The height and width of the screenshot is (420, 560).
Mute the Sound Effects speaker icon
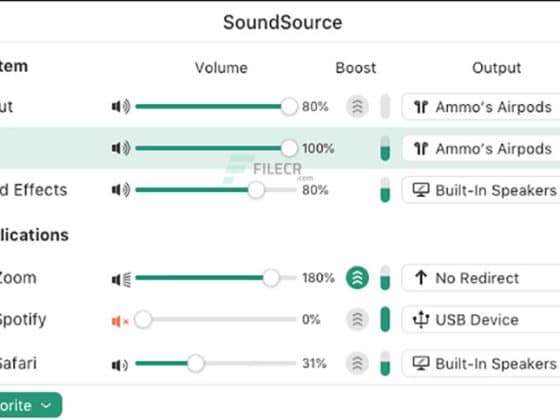tap(121, 190)
